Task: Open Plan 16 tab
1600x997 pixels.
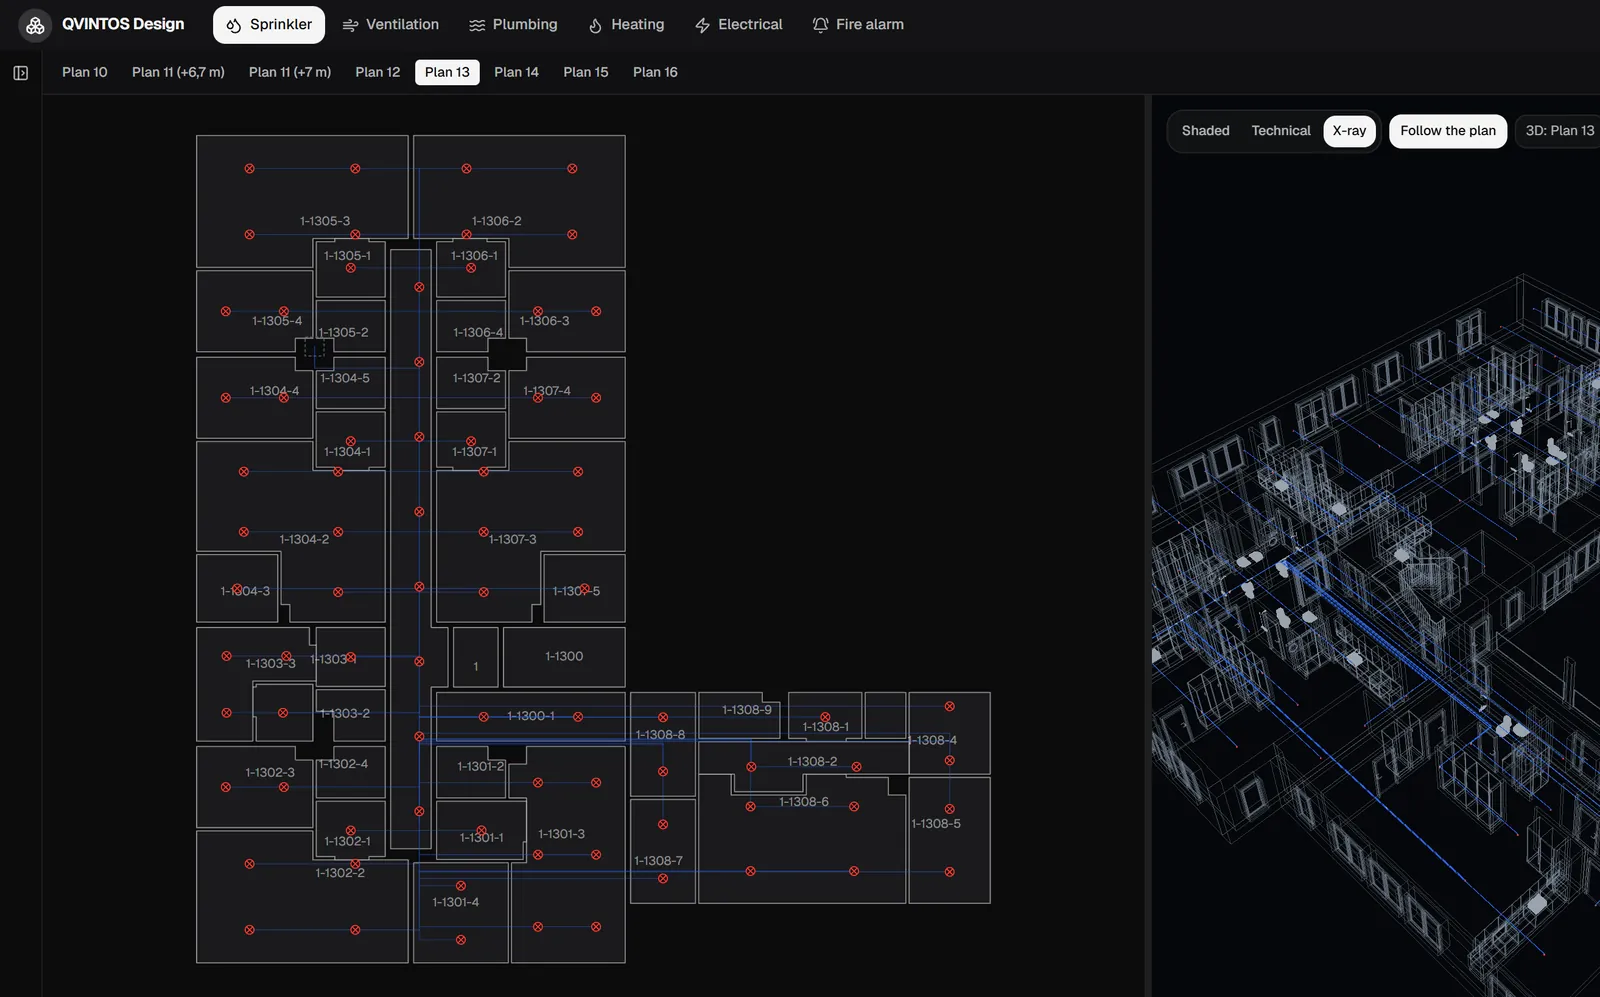Action: tap(655, 72)
